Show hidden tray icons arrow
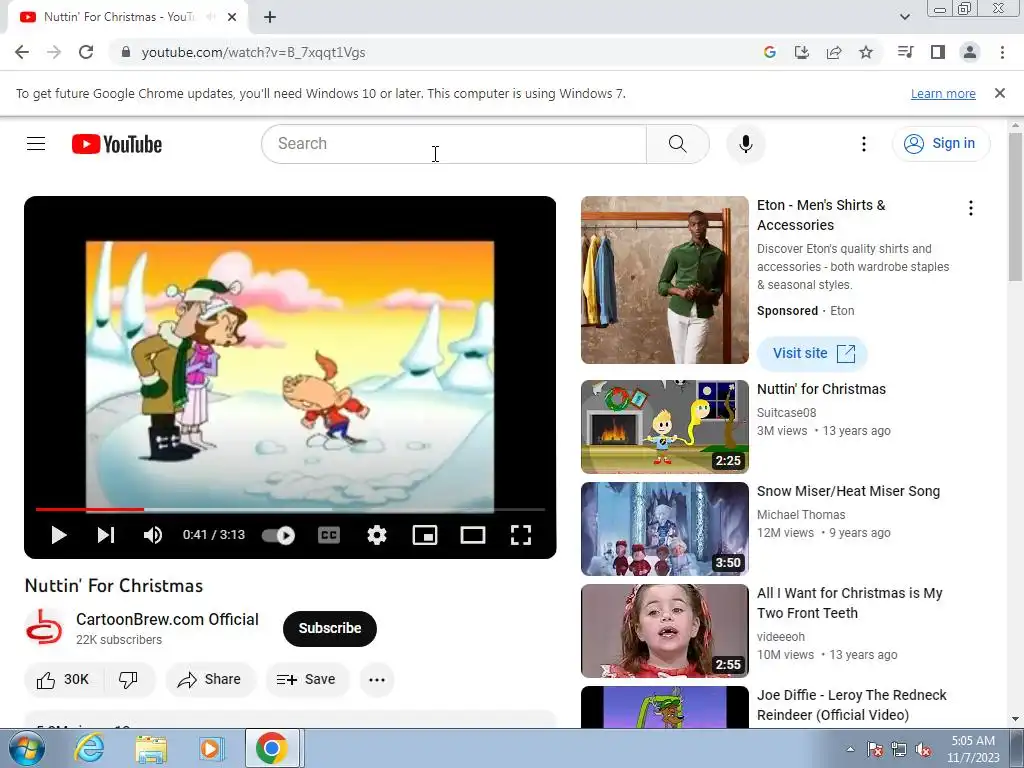 point(850,749)
